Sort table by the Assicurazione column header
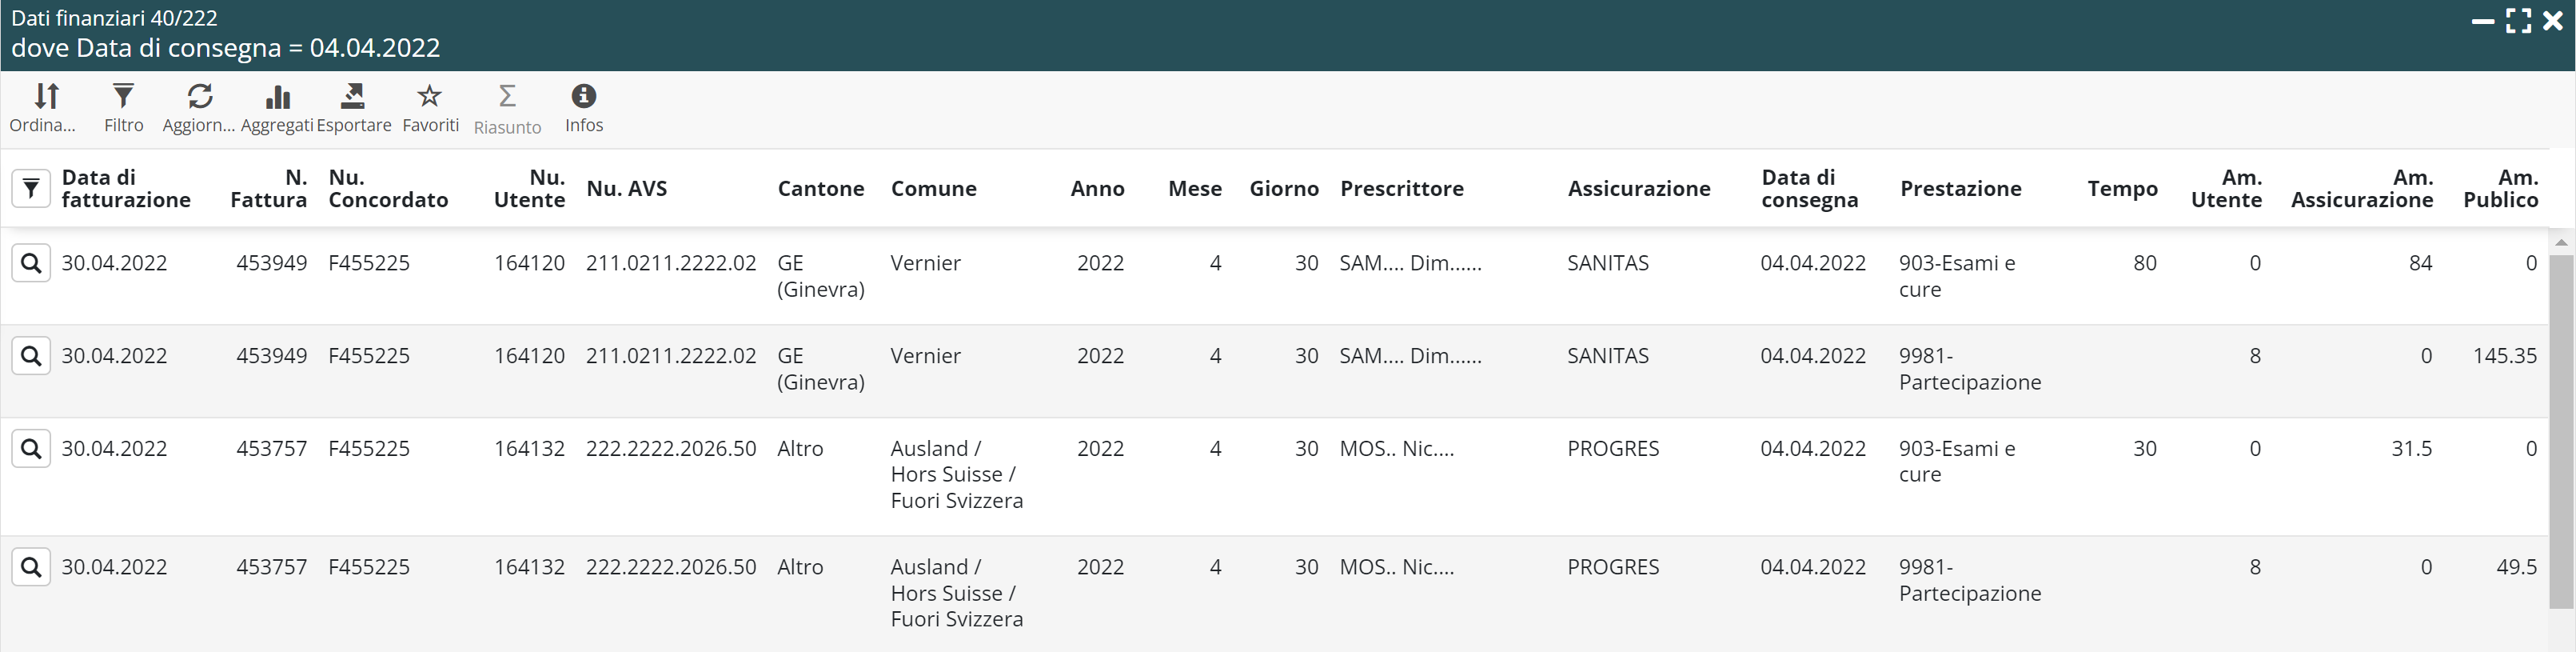Viewport: 2576px width, 652px height. pyautogui.click(x=1638, y=188)
